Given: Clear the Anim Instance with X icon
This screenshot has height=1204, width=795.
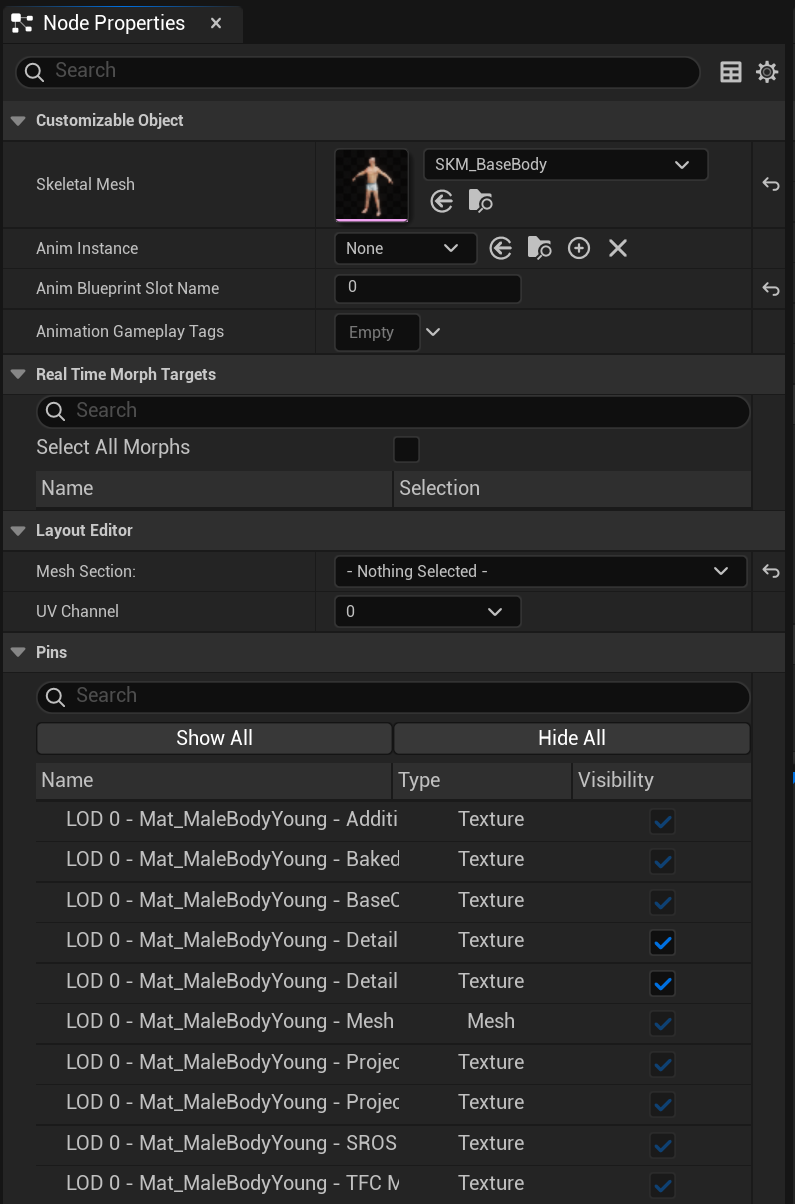Looking at the screenshot, I should coord(618,248).
